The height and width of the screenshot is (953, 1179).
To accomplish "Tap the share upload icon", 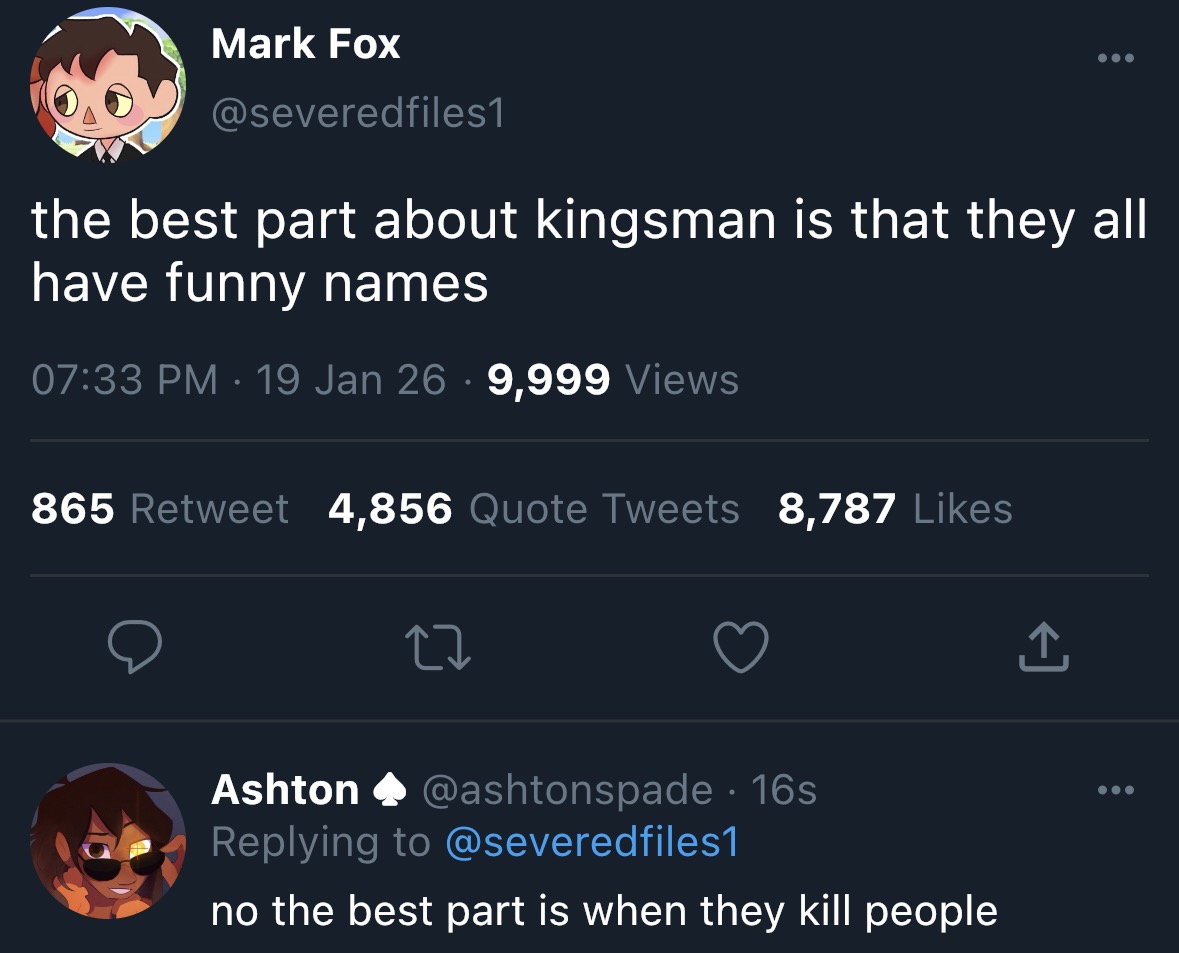I will click(x=1045, y=647).
